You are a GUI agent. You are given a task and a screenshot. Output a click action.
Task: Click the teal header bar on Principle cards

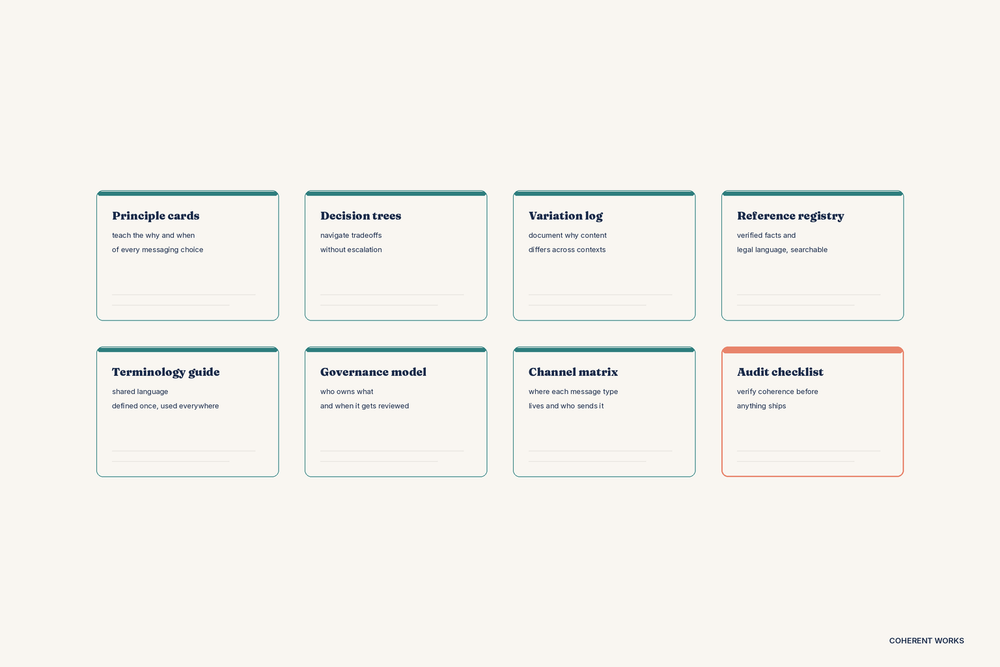point(187,192)
